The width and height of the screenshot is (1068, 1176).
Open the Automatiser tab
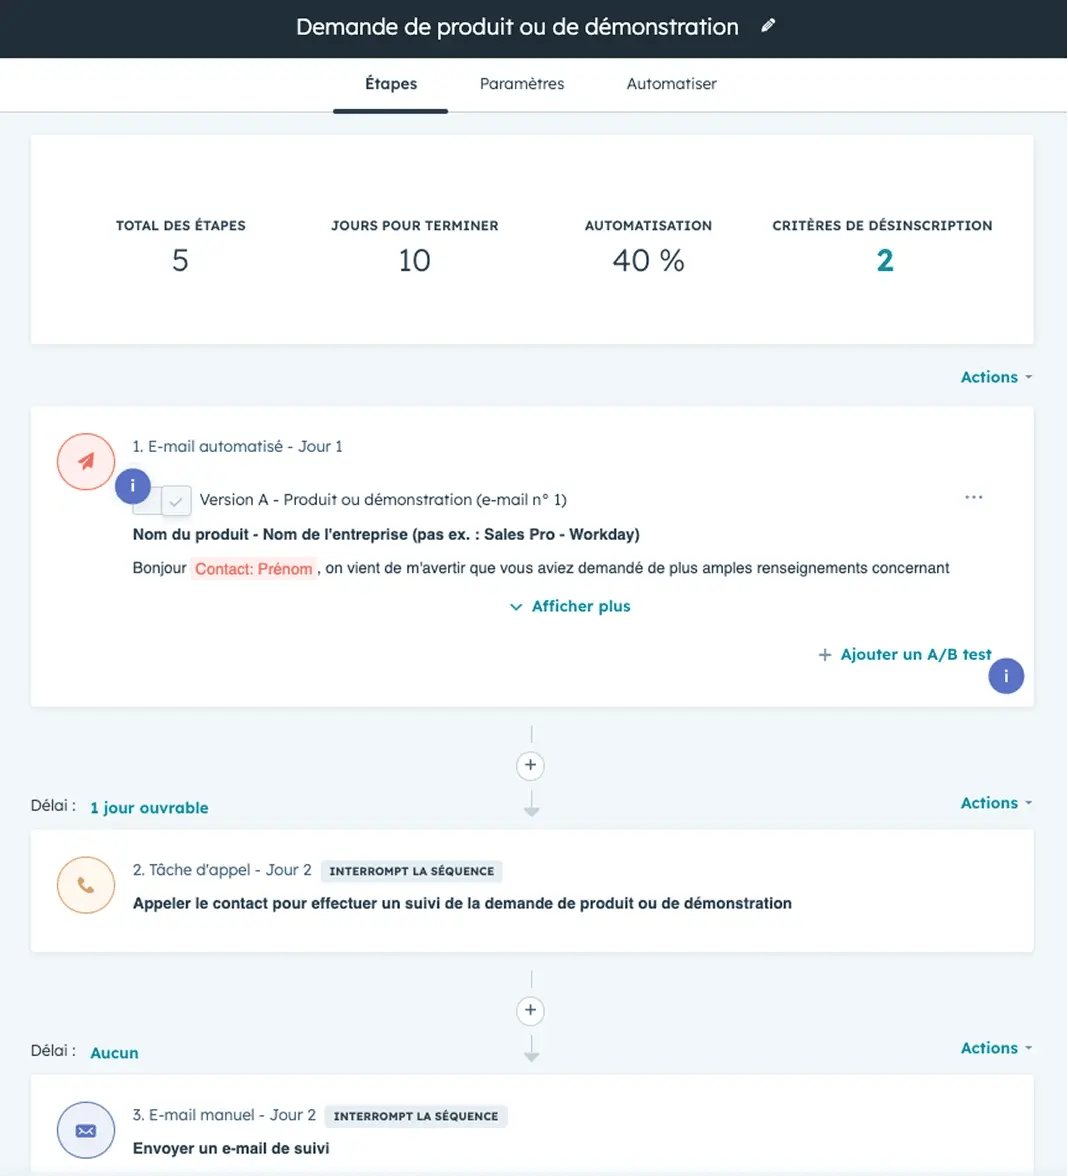click(x=671, y=84)
